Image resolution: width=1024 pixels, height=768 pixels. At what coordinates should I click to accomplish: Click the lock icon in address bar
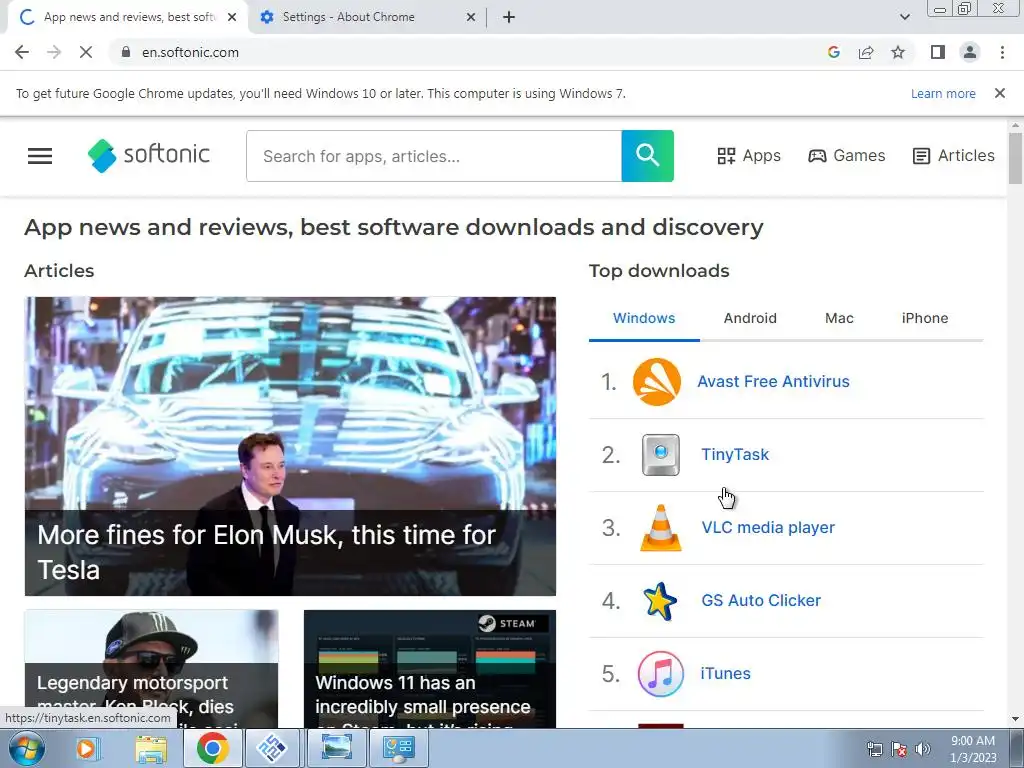pyautogui.click(x=126, y=52)
